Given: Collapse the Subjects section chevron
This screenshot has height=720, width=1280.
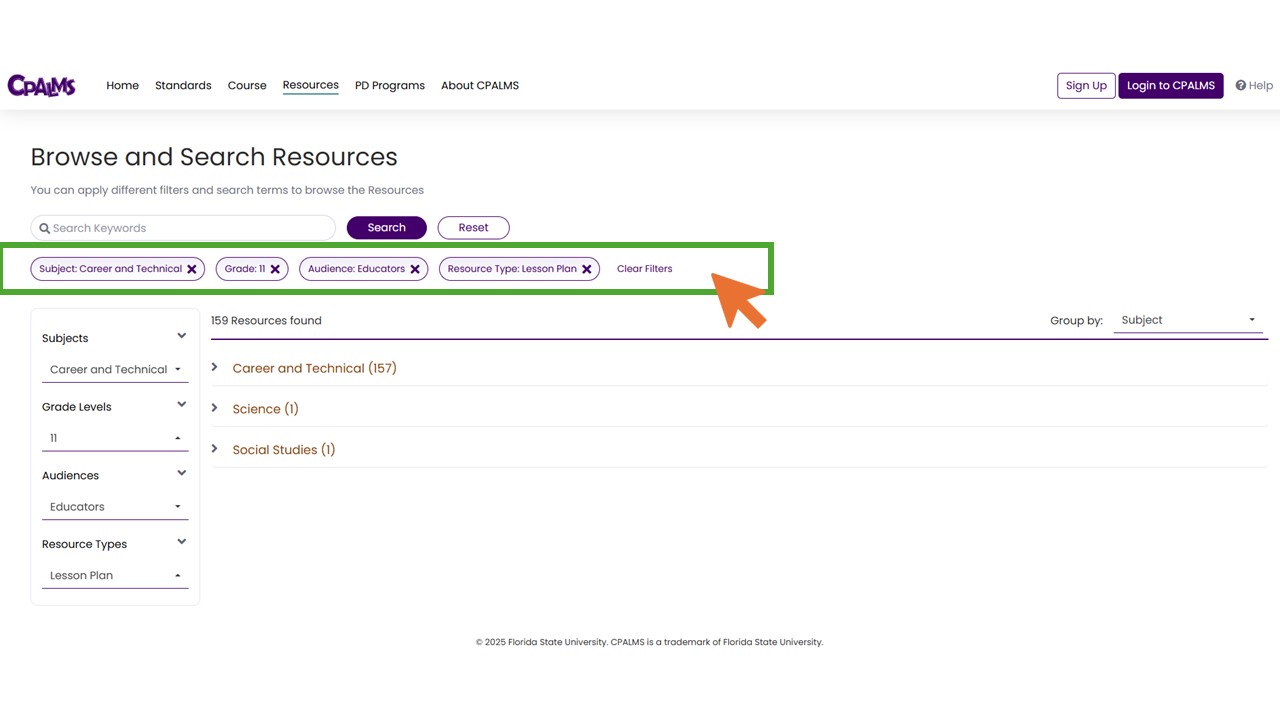Looking at the screenshot, I should coord(182,336).
